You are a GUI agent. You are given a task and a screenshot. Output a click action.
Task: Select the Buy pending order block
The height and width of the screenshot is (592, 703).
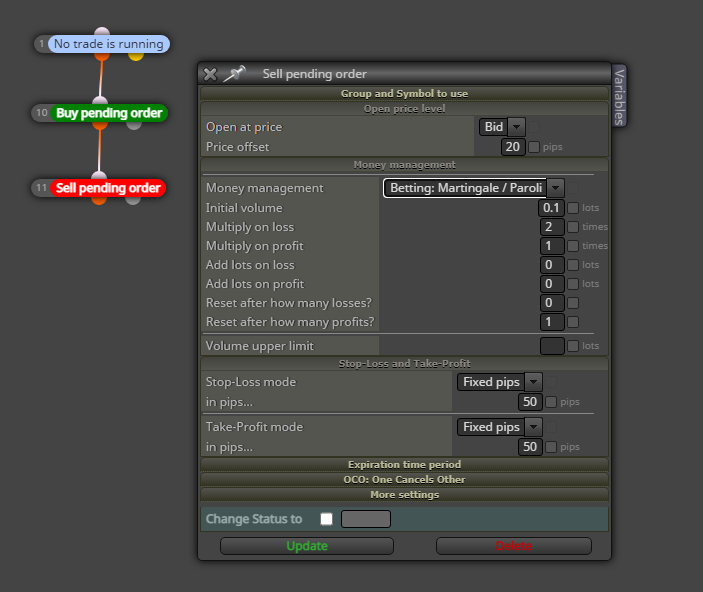click(109, 113)
